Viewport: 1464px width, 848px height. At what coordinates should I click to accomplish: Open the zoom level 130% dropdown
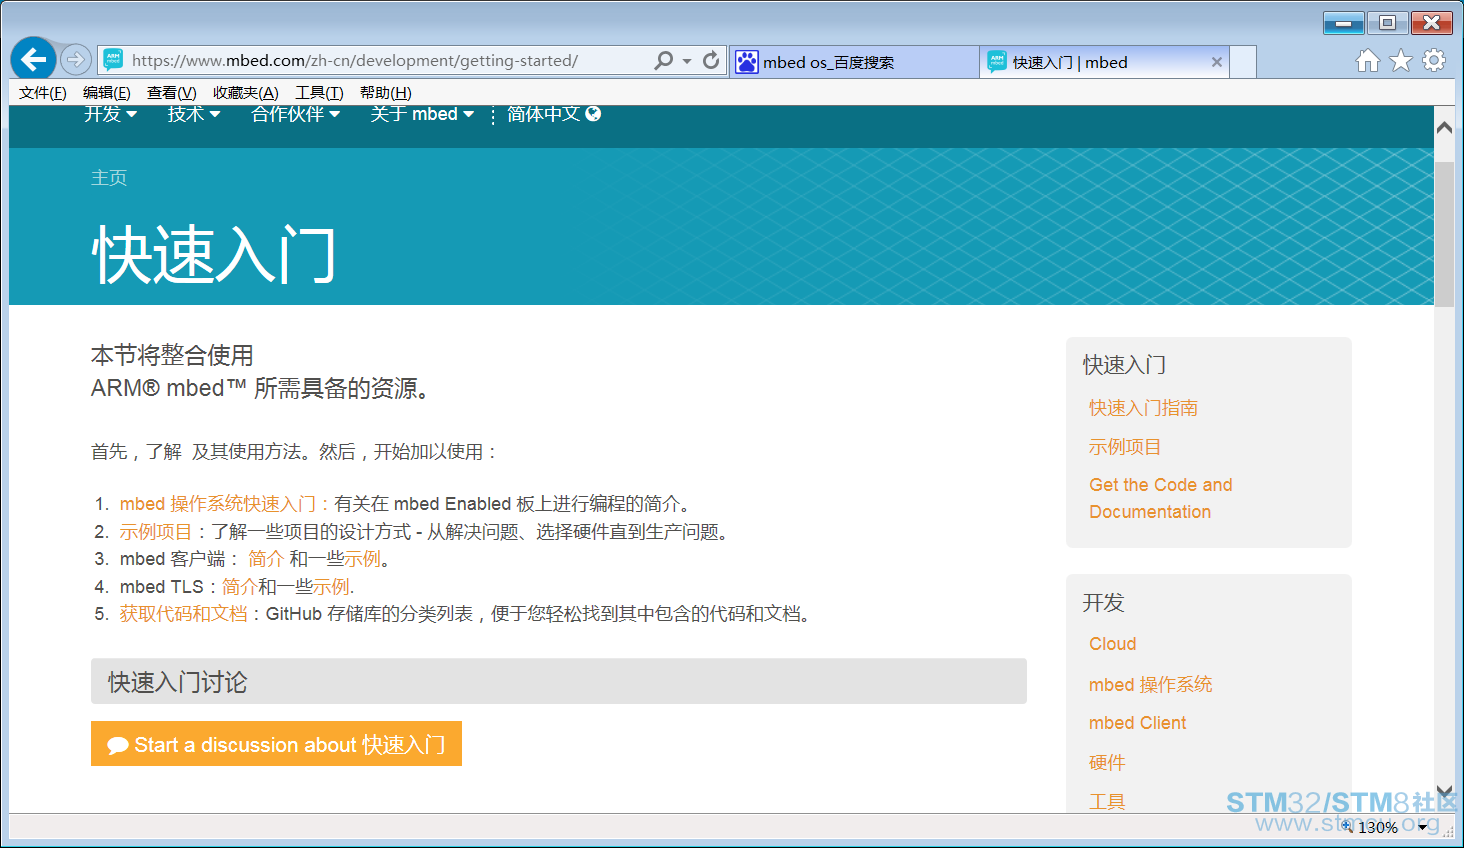[1423, 827]
